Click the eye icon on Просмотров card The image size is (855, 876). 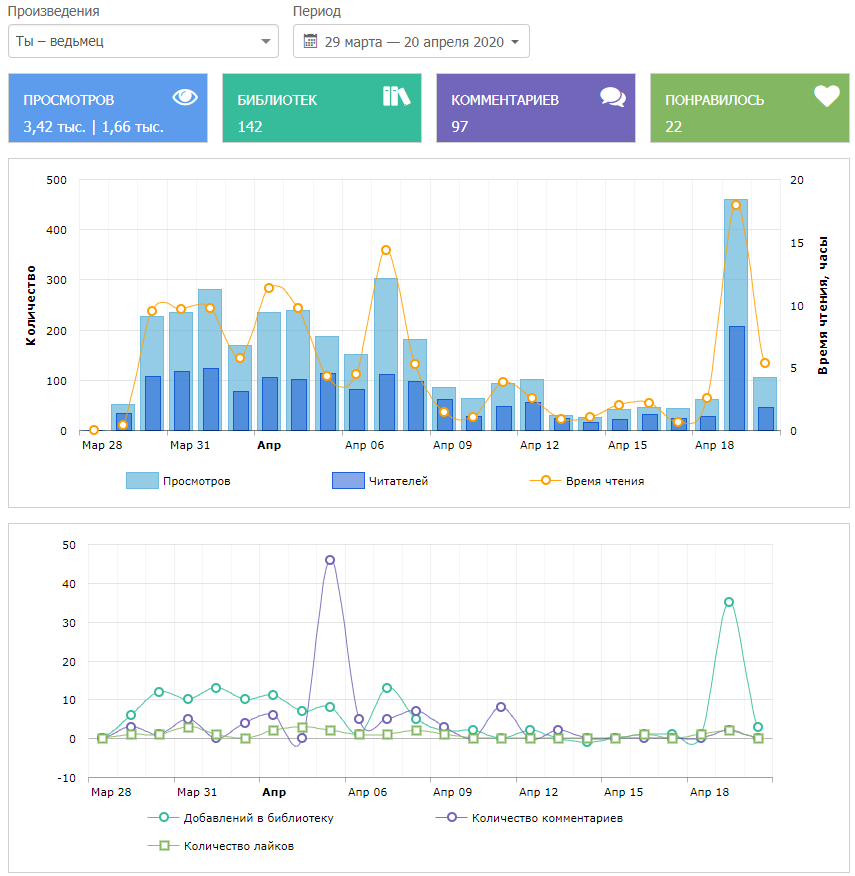tap(185, 97)
